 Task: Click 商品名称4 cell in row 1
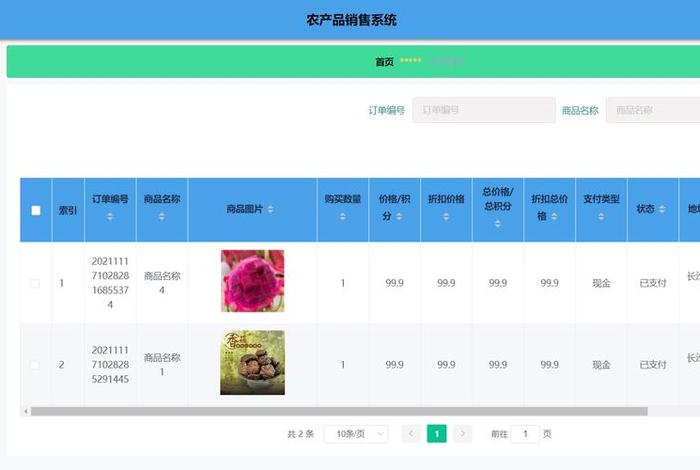162,283
